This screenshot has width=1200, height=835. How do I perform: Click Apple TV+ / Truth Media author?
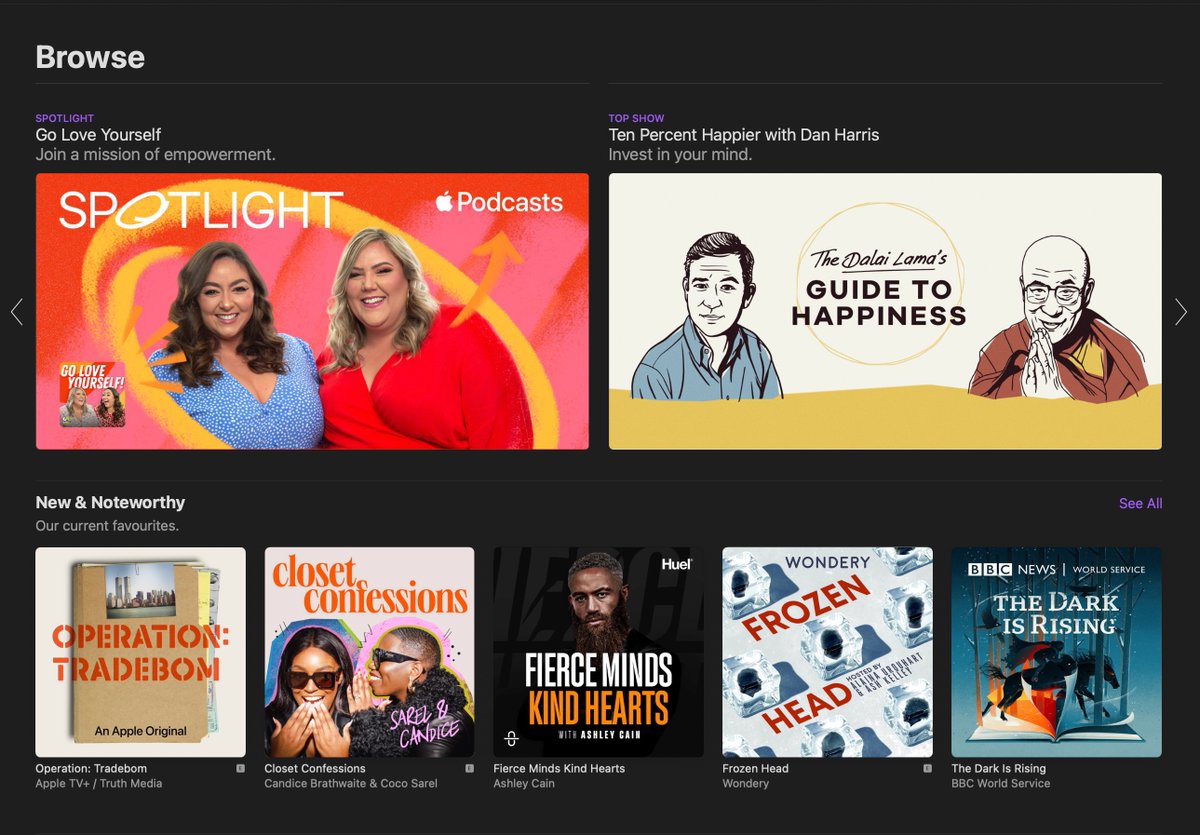point(98,784)
